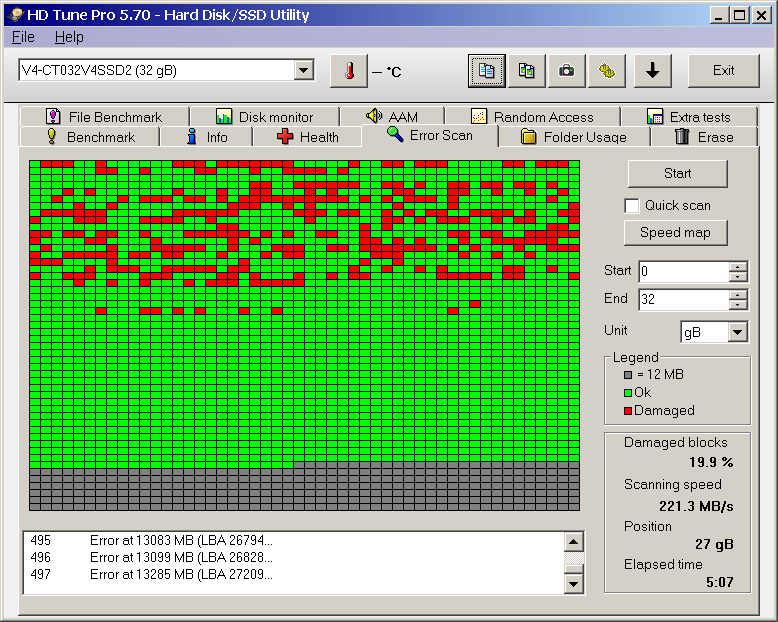Decrease the End value with down arrow

point(738,305)
